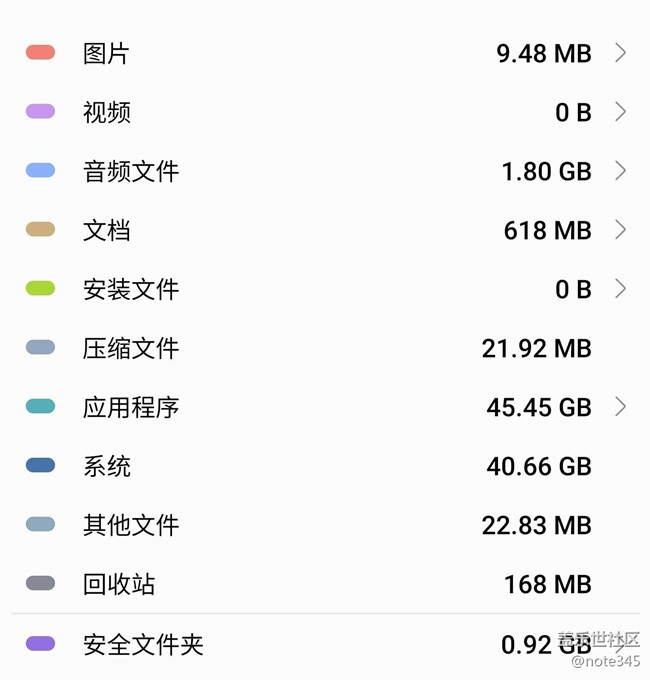Screen dimensions: 650x680
Task: Open the 回收站 storage item
Action: [119, 584]
